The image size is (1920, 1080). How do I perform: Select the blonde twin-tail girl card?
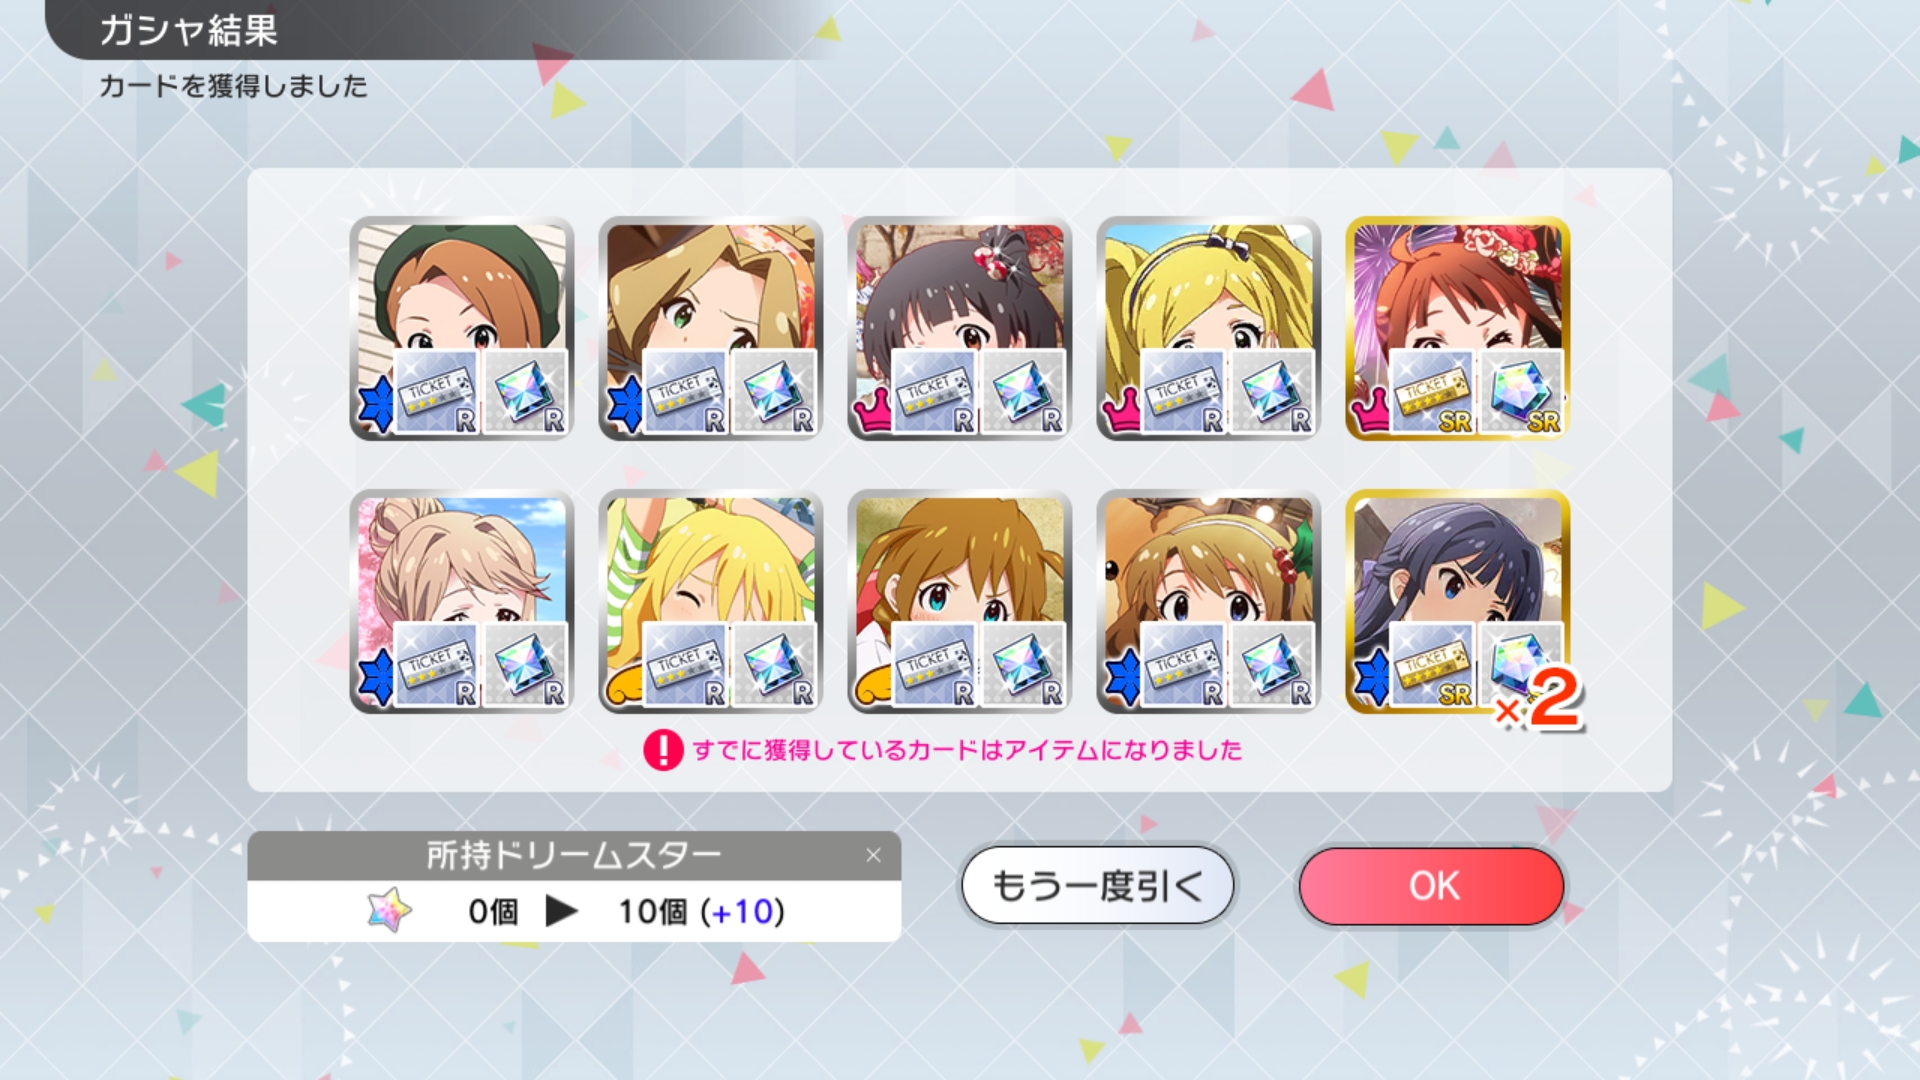coord(1209,328)
